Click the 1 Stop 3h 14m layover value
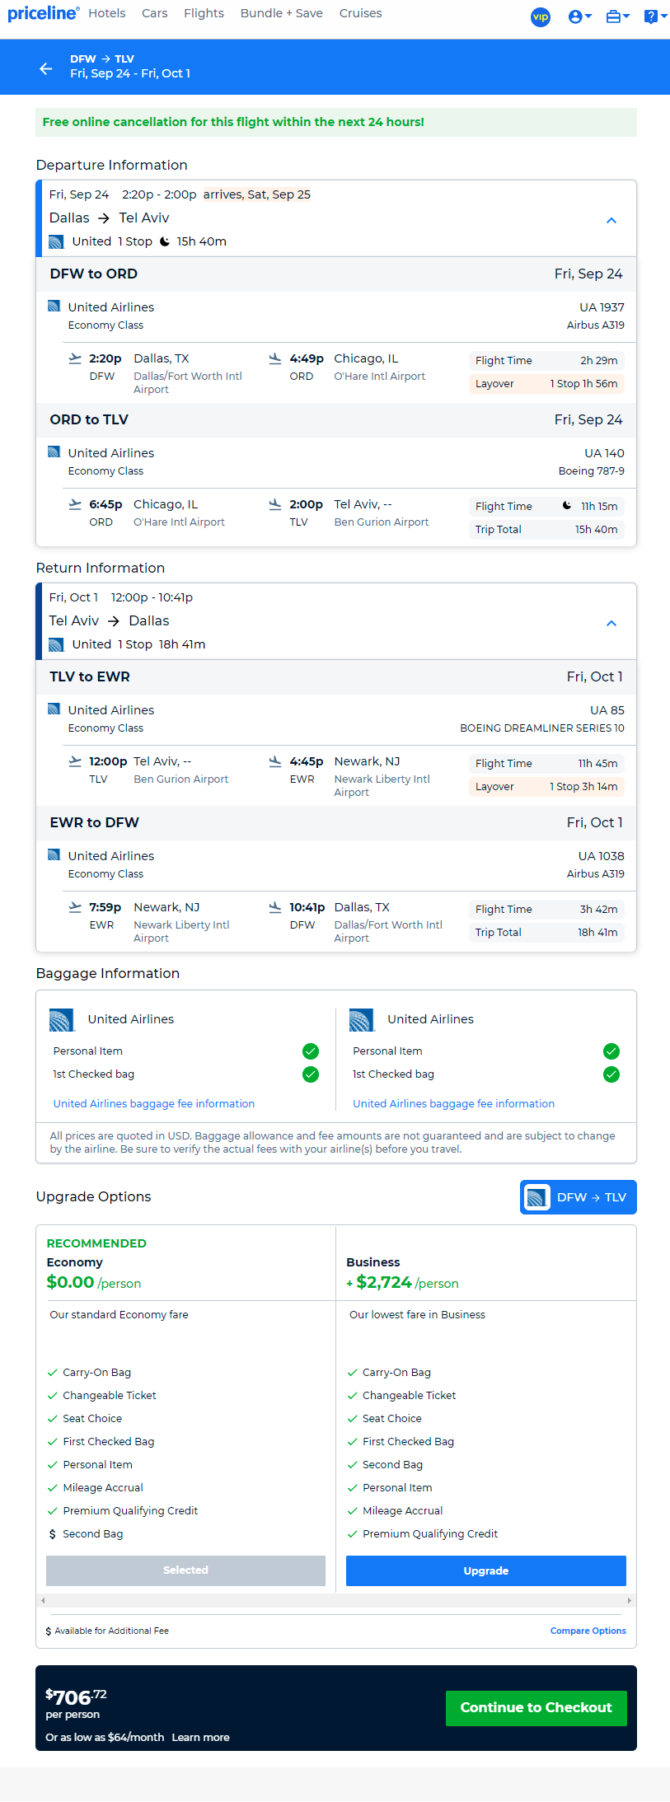 584,787
